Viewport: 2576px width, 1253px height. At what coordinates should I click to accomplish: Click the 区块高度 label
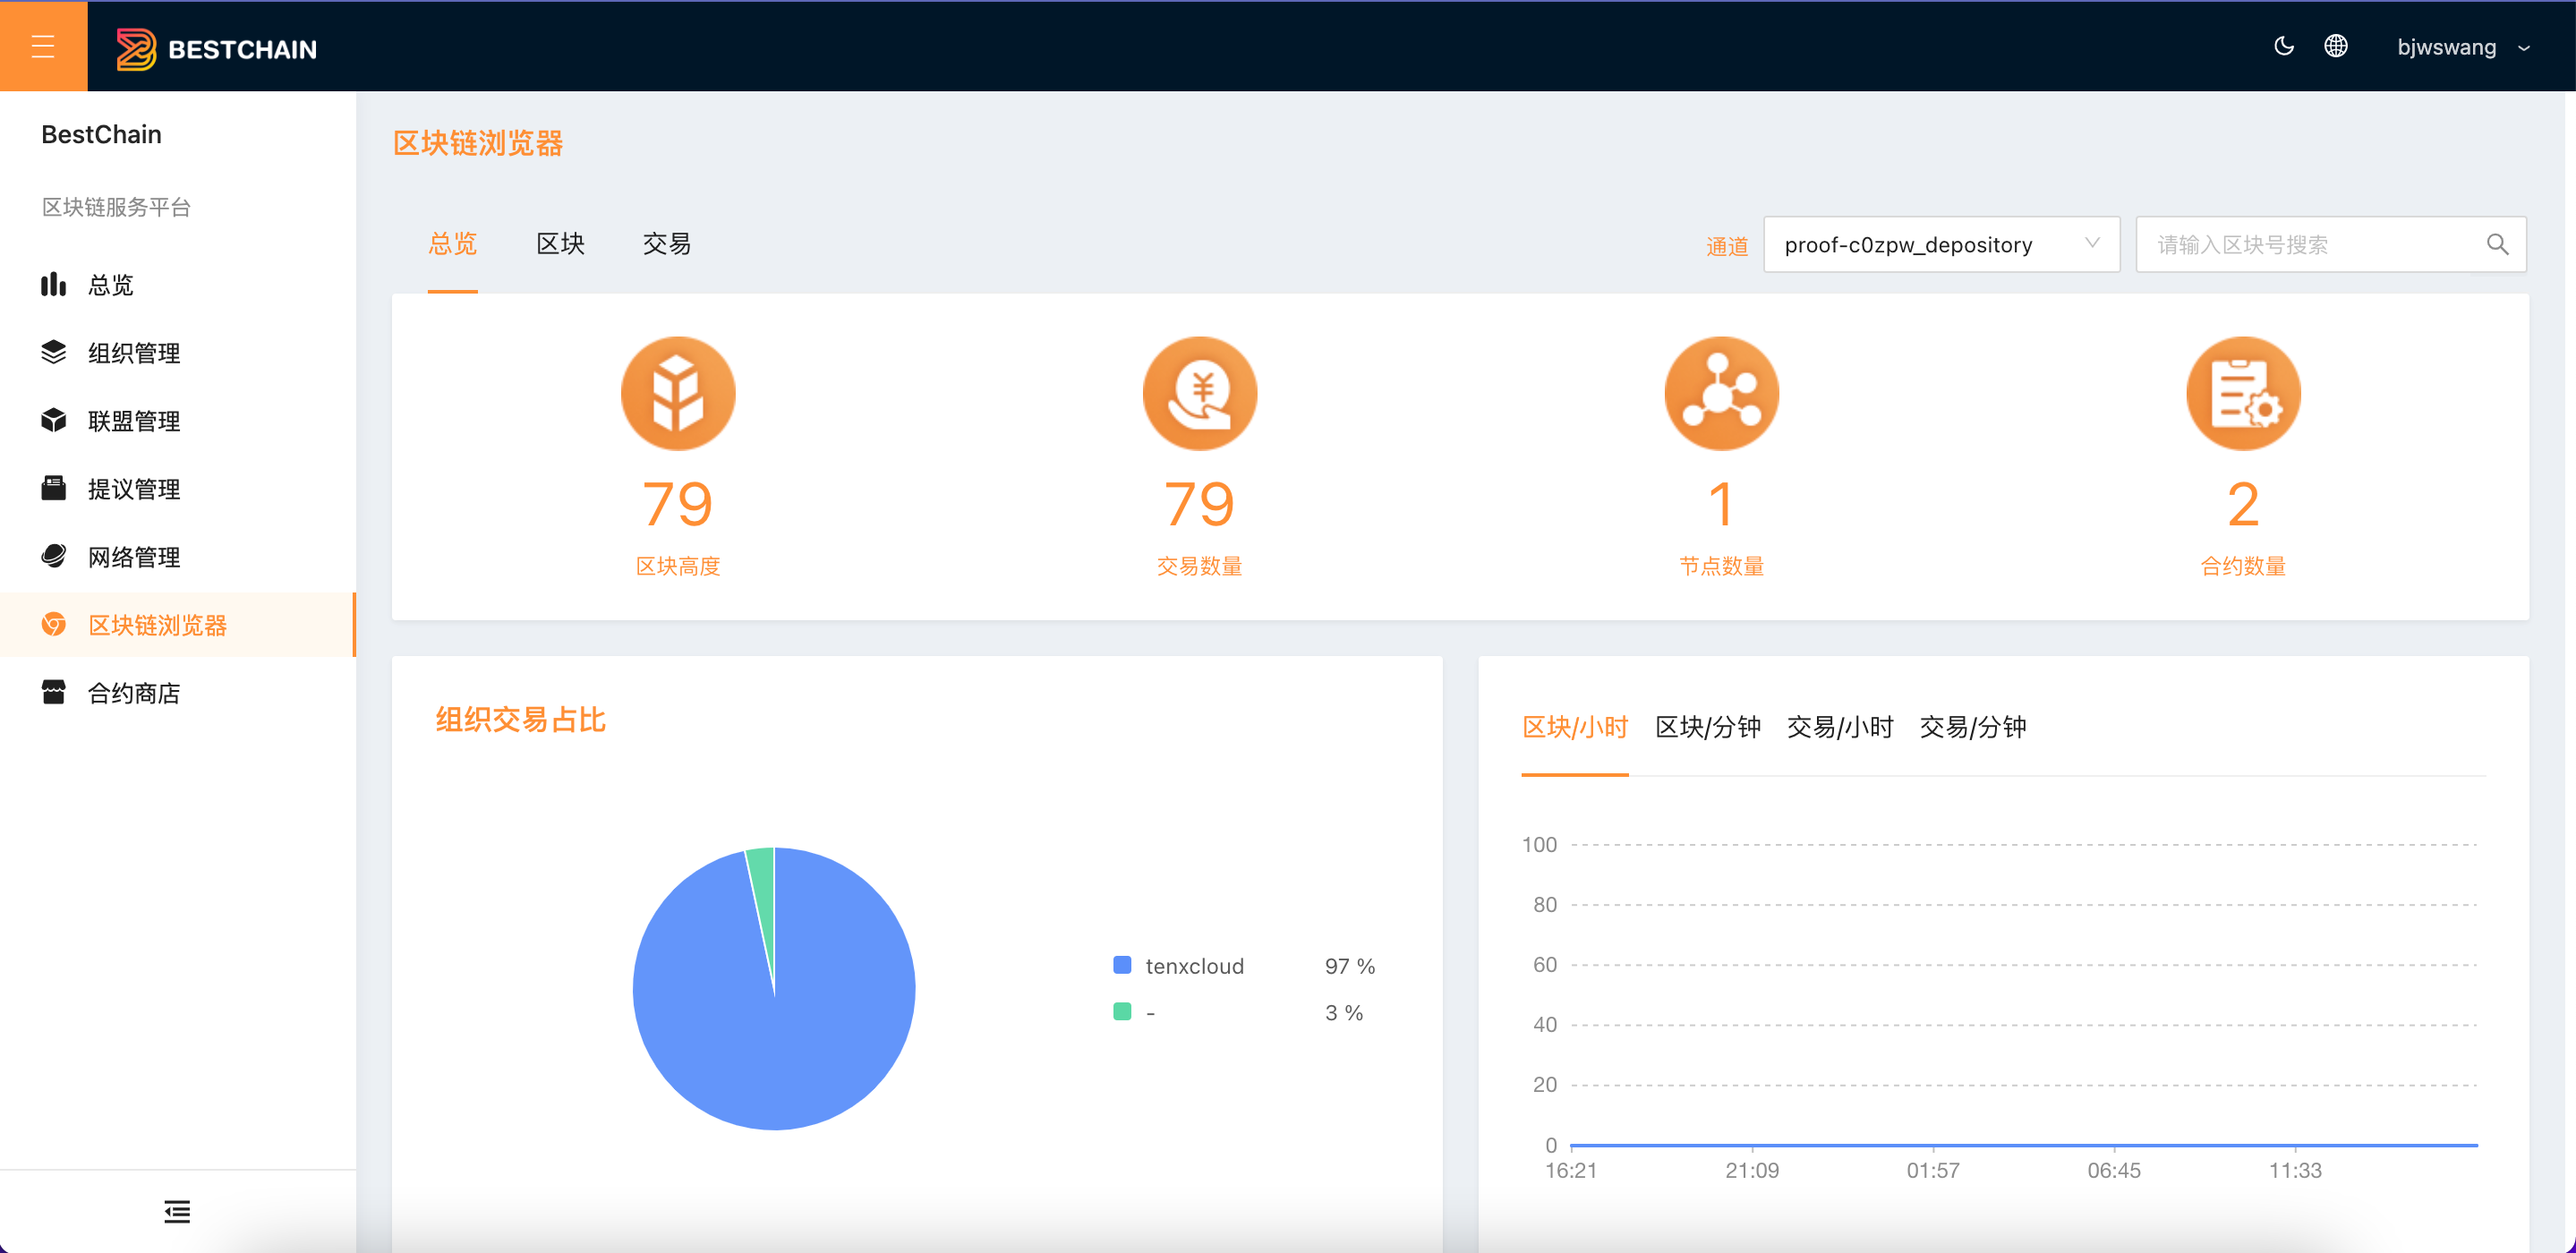tap(678, 566)
